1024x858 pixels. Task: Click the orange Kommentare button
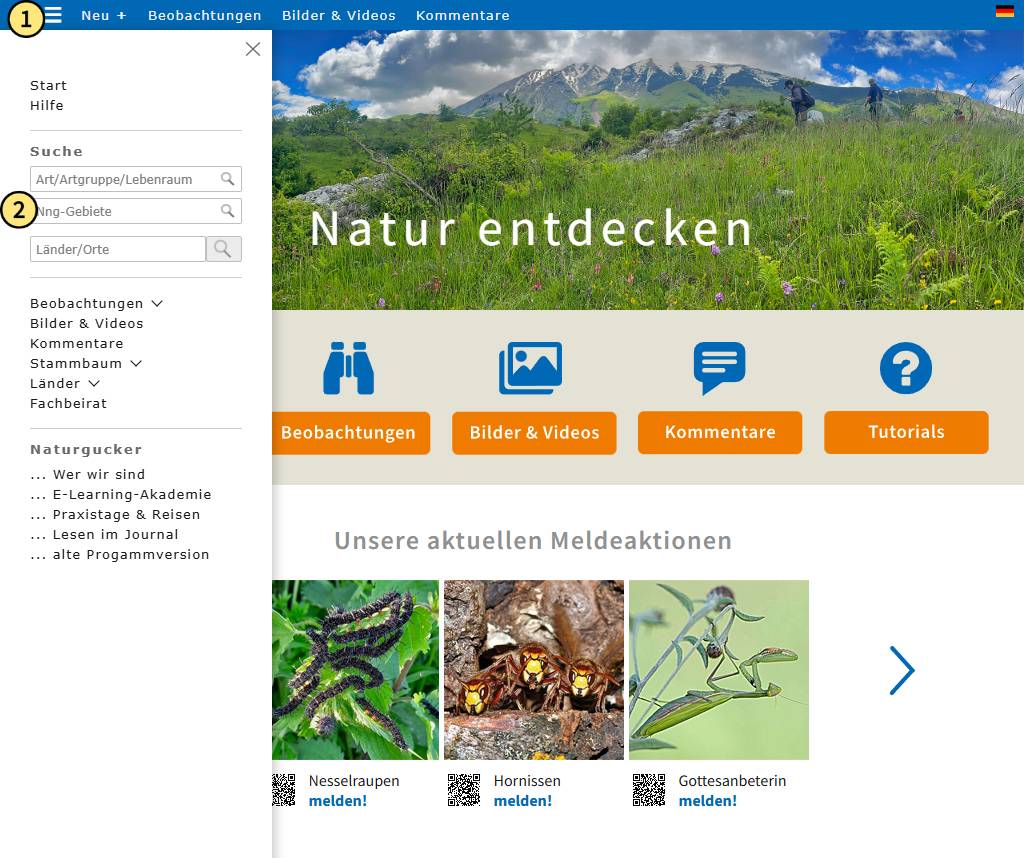click(720, 432)
